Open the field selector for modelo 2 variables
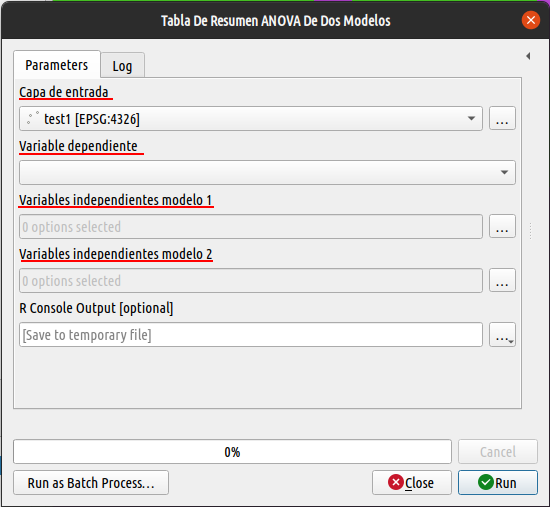Screen dimensions: 550x507 (502, 281)
